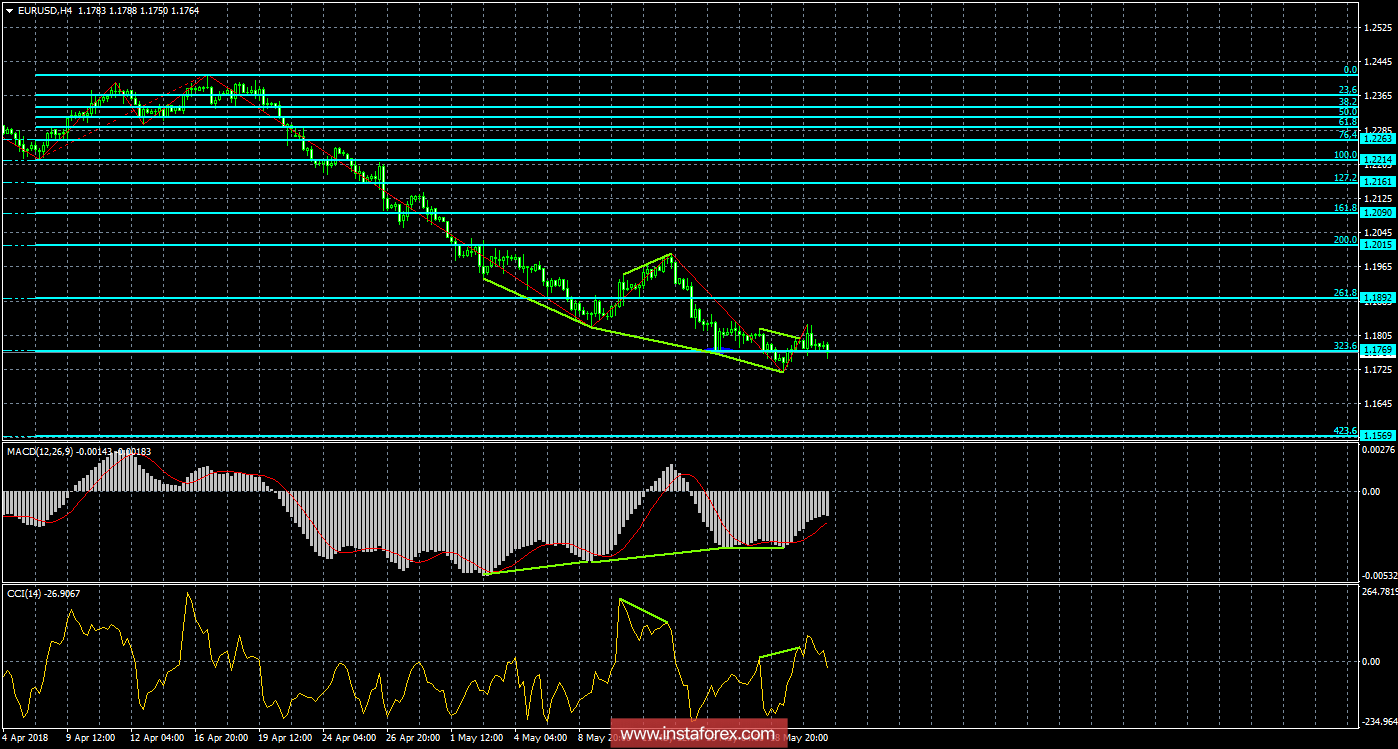Select the 161.8 Fibonacci level label
The height and width of the screenshot is (749, 1398).
pyautogui.click(x=1345, y=207)
